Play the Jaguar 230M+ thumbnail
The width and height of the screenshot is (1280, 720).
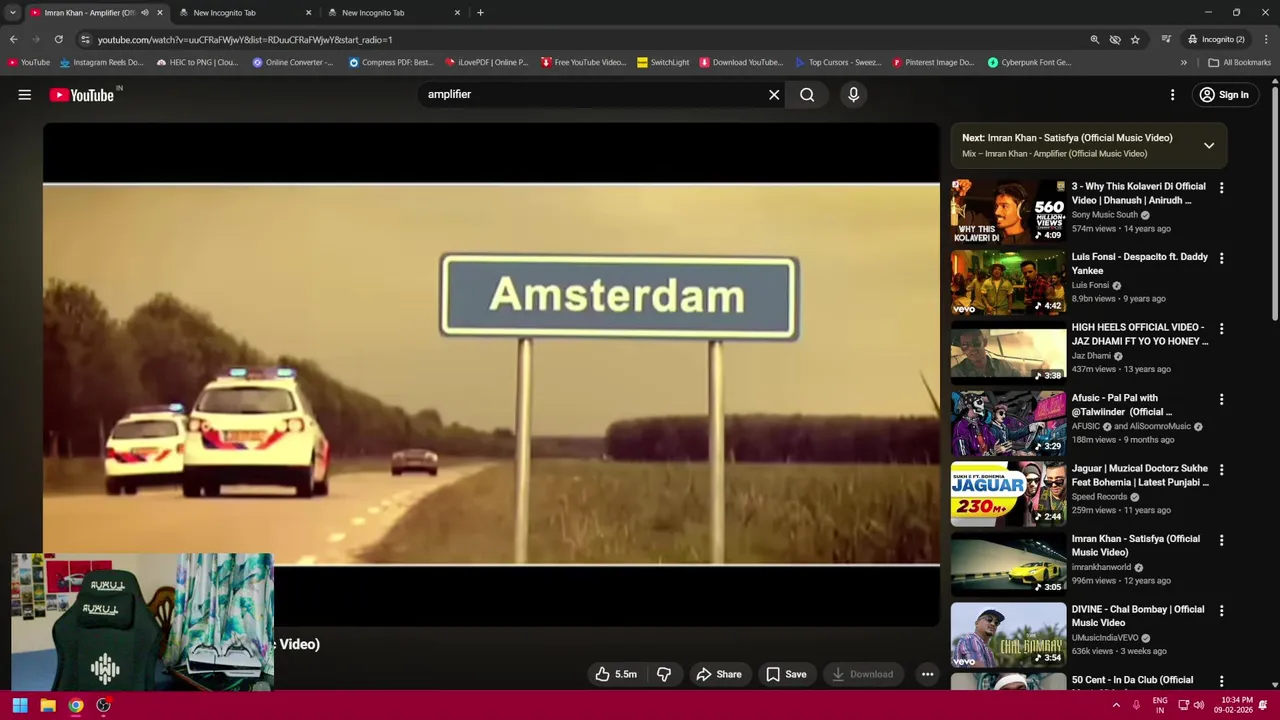click(x=1008, y=494)
